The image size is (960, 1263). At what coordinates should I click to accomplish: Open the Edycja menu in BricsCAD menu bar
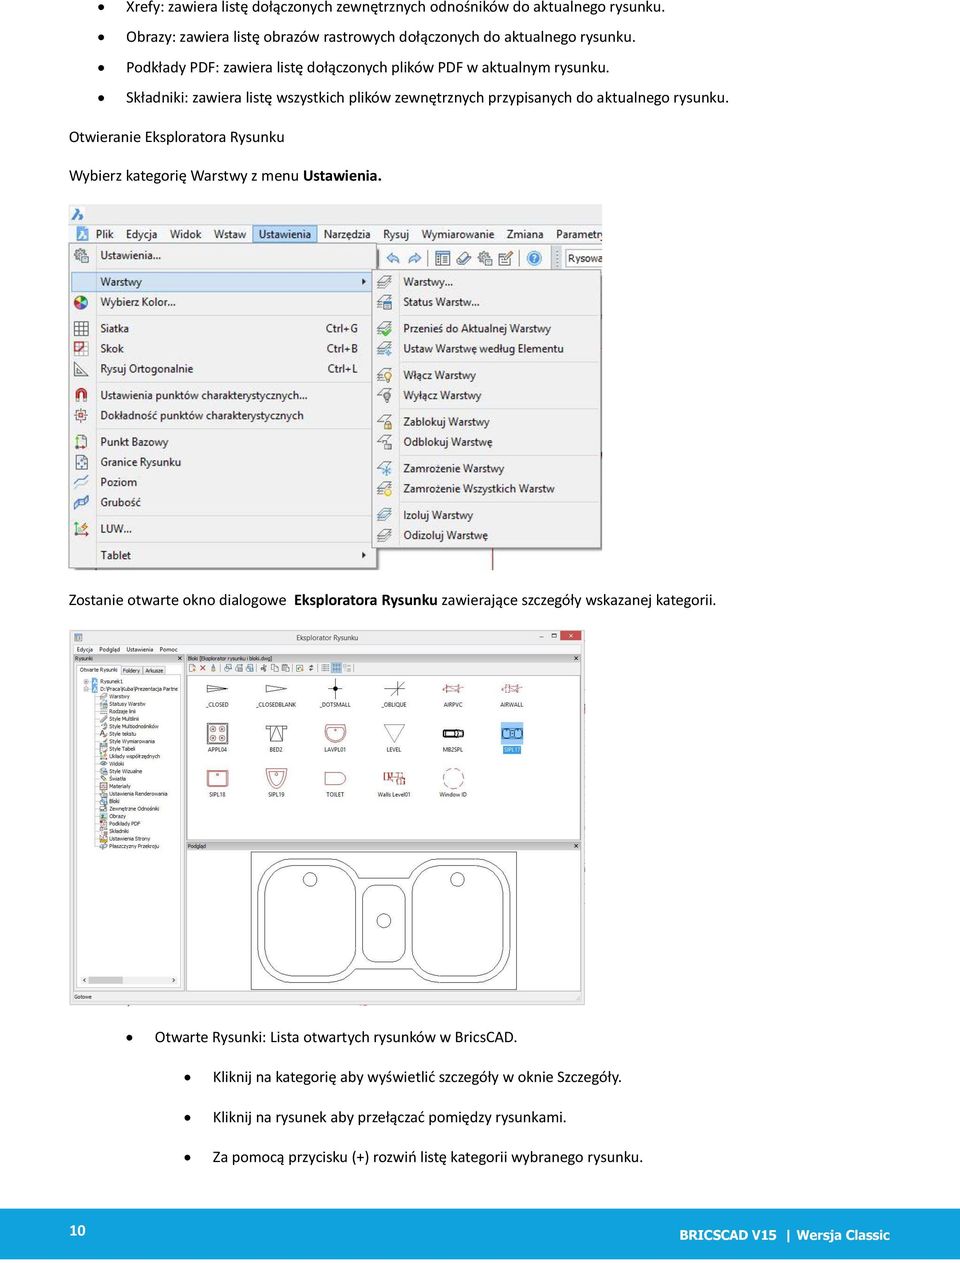point(141,234)
